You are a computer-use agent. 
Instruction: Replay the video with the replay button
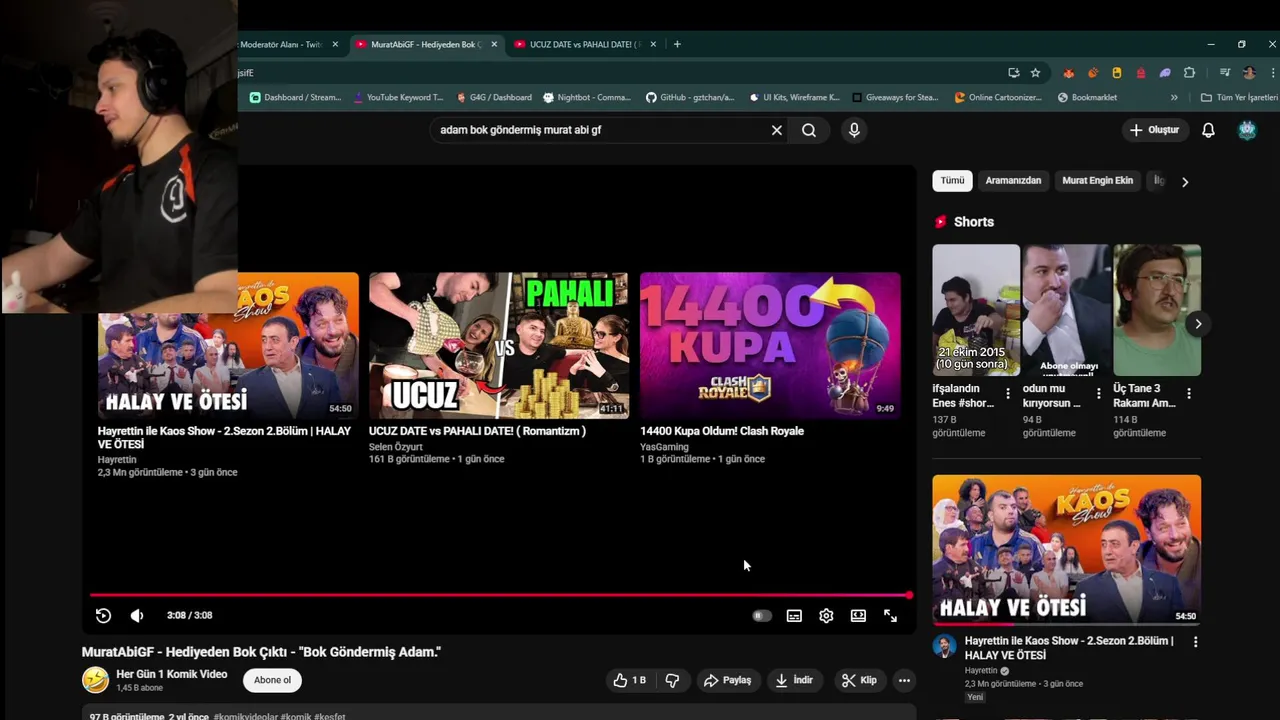click(103, 616)
